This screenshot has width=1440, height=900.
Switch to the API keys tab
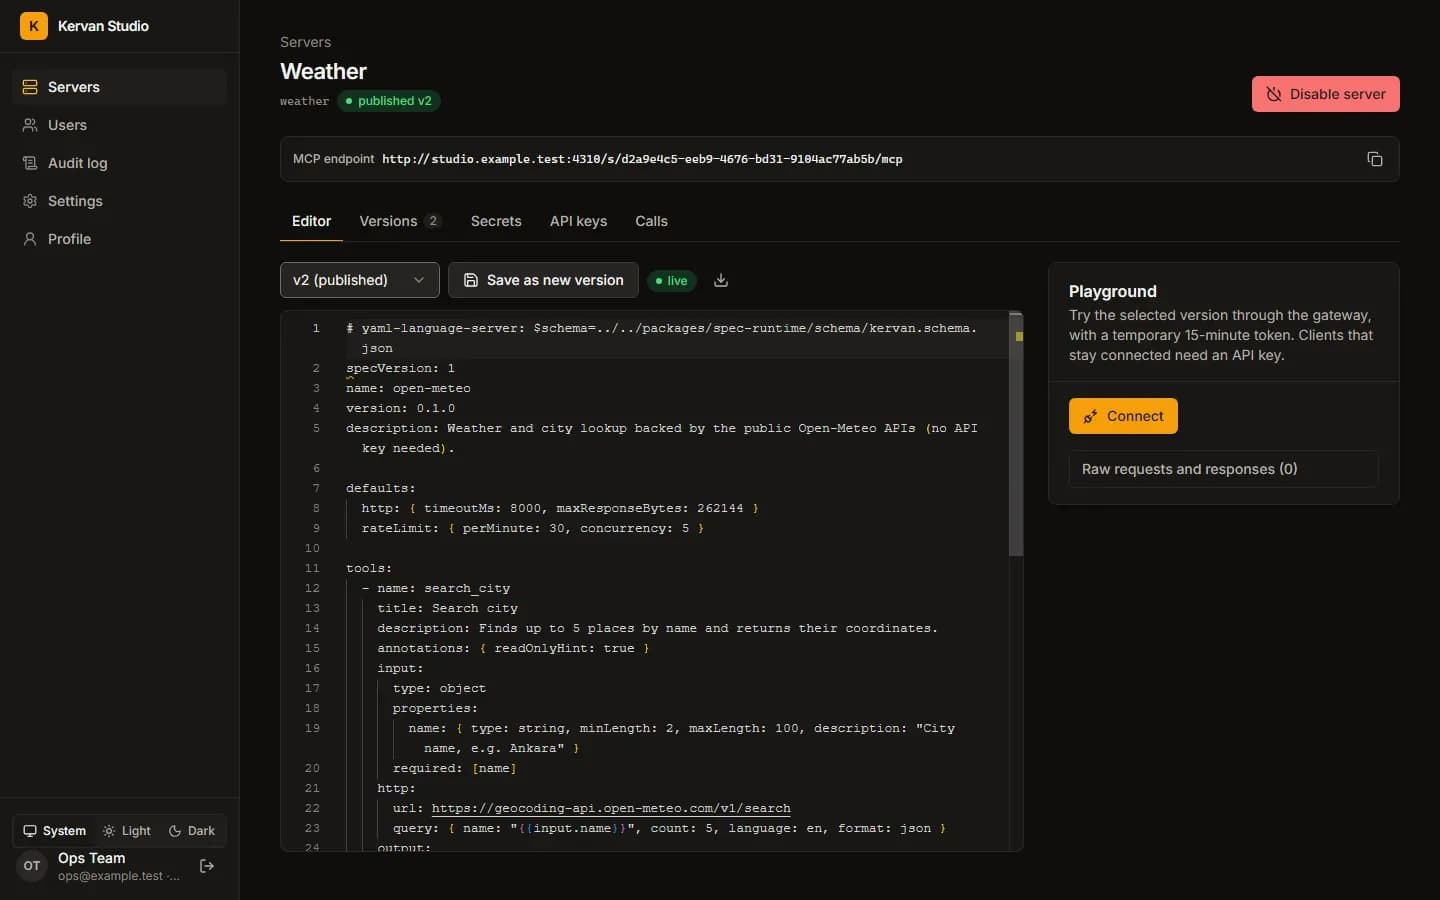(x=578, y=221)
